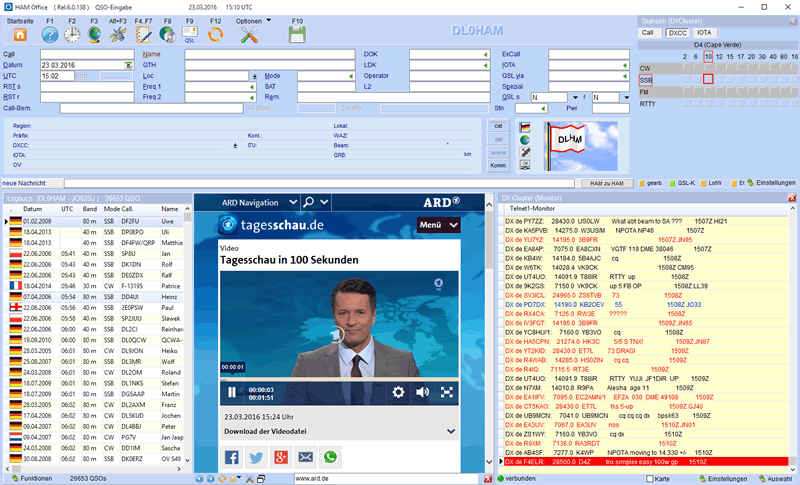Toggle the QSL-K. green legend box
Screen dimensions: 800x485
click(x=672, y=184)
